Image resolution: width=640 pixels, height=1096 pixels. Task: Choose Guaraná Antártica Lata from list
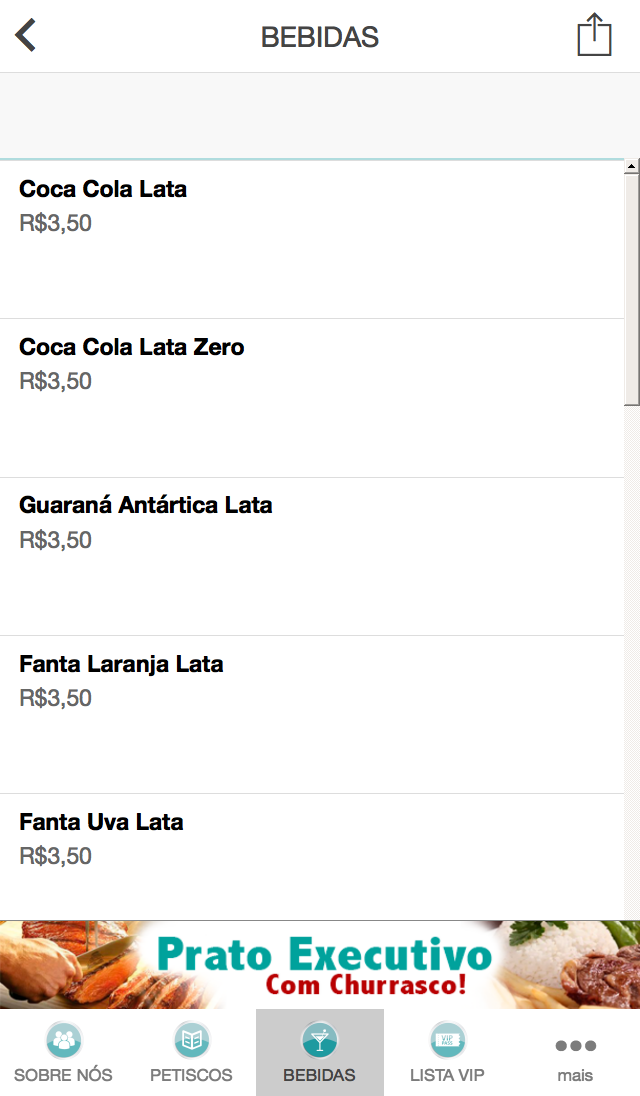click(146, 505)
